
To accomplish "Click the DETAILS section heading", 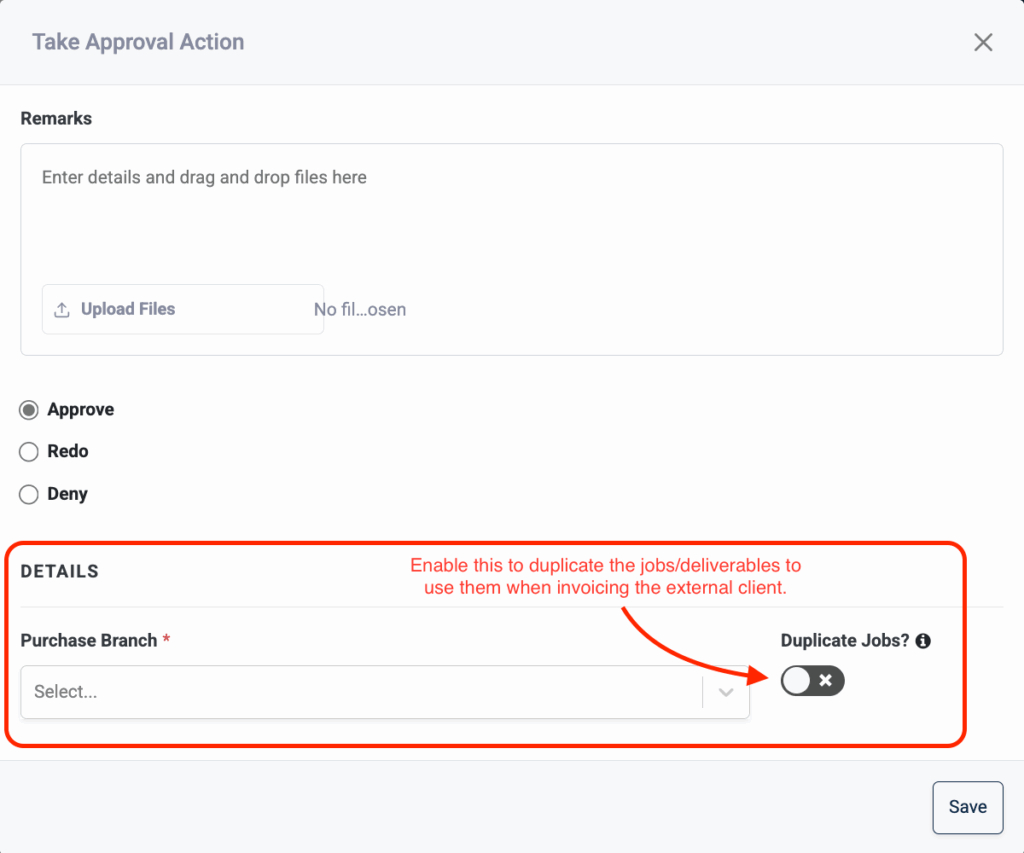I will coord(60,572).
